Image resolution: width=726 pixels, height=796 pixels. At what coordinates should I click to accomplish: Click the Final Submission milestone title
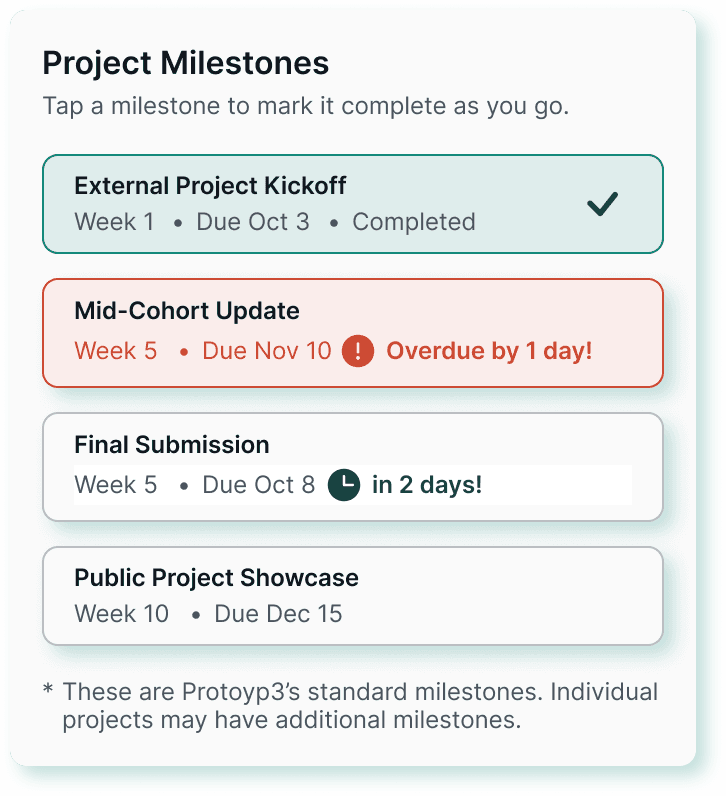point(172,444)
